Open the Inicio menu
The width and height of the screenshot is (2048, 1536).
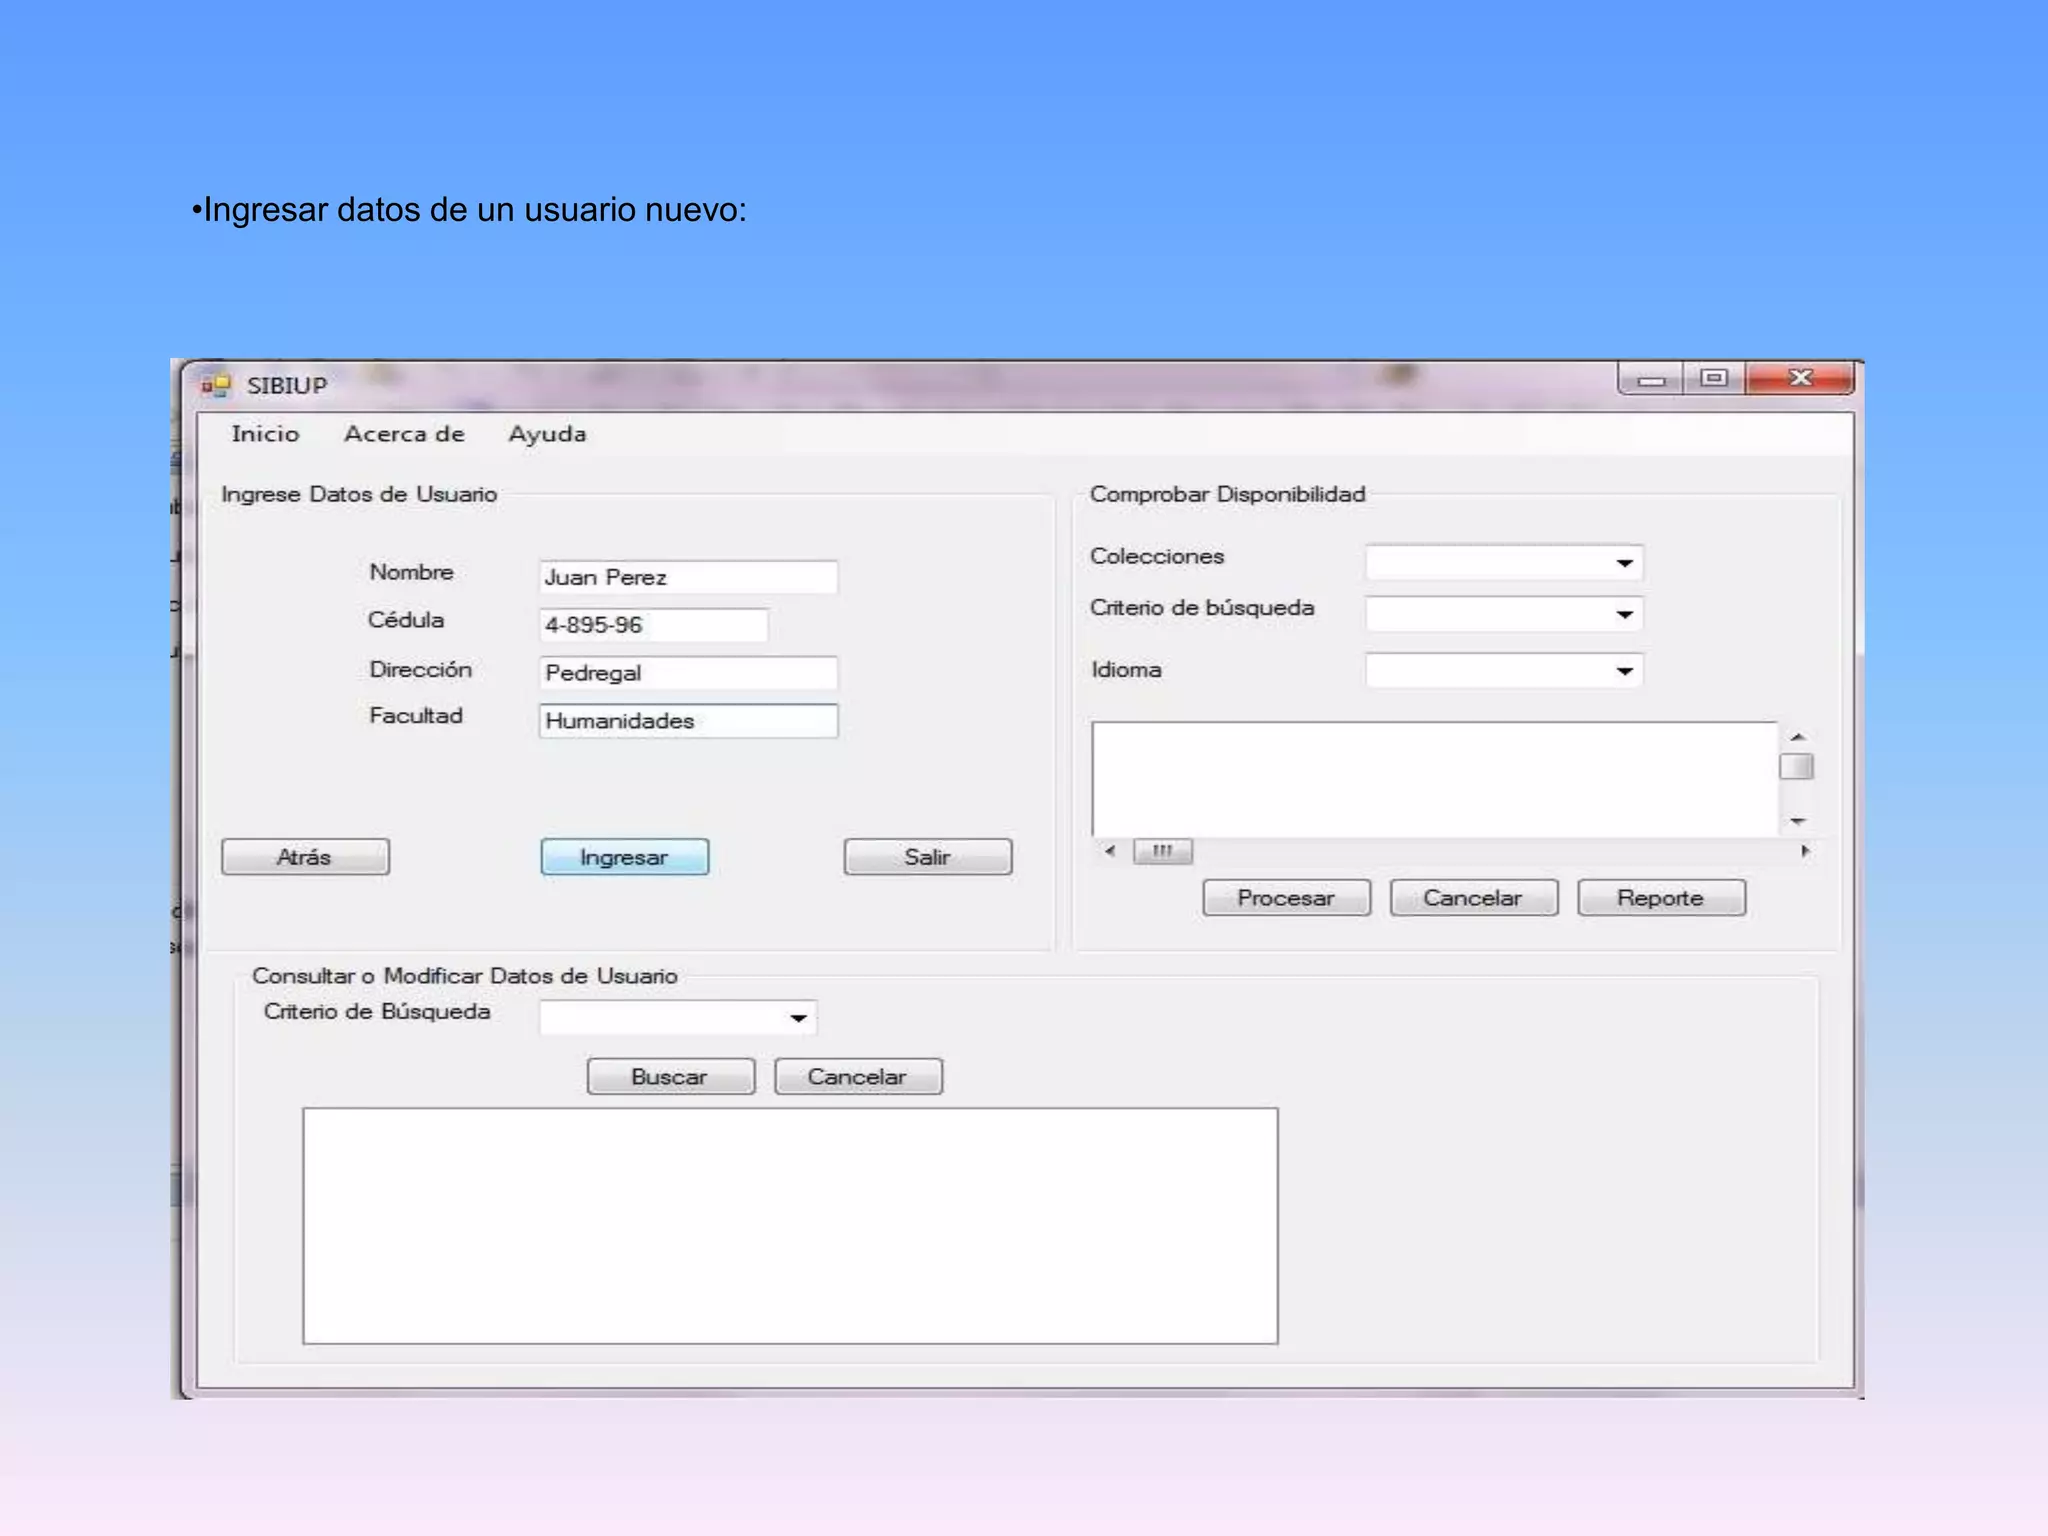265,434
